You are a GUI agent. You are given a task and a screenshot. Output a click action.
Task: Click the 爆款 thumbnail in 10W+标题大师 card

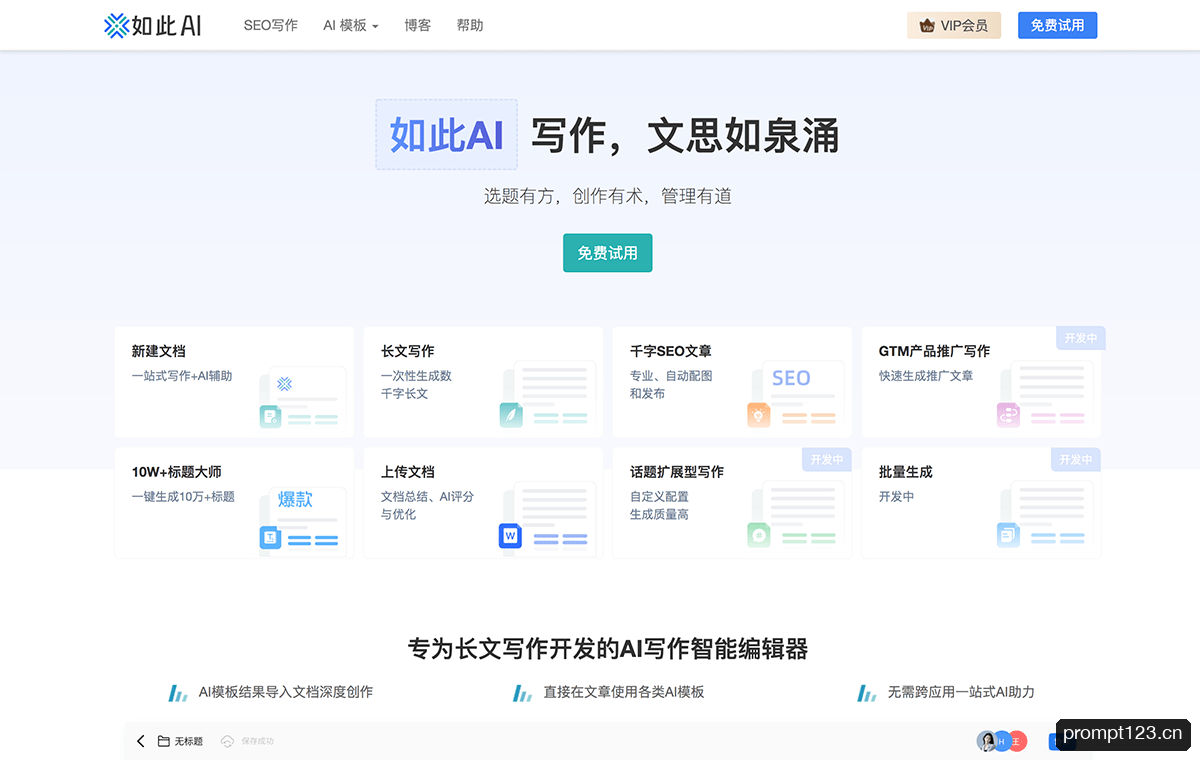point(296,499)
